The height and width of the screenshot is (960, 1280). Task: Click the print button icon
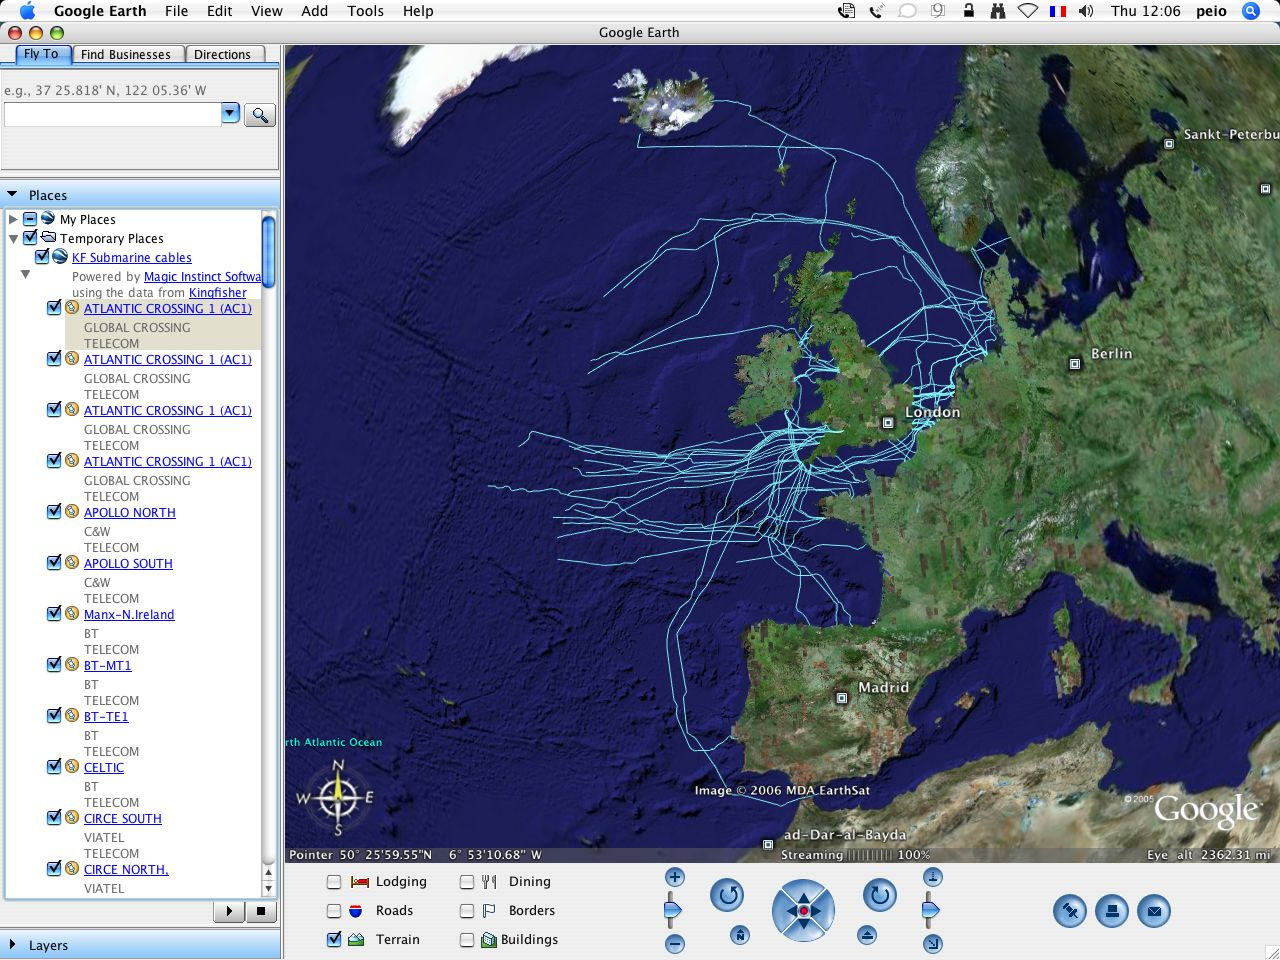tap(1111, 911)
